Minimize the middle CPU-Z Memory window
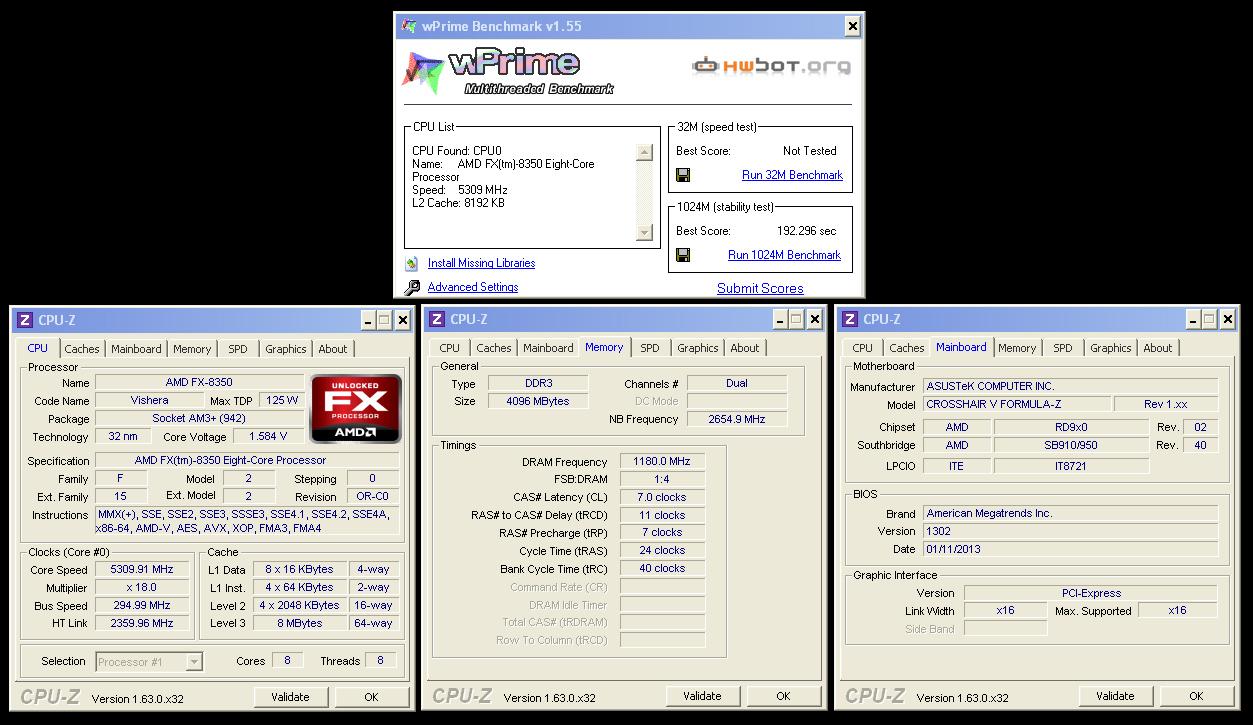This screenshot has width=1253, height=725. pos(779,319)
